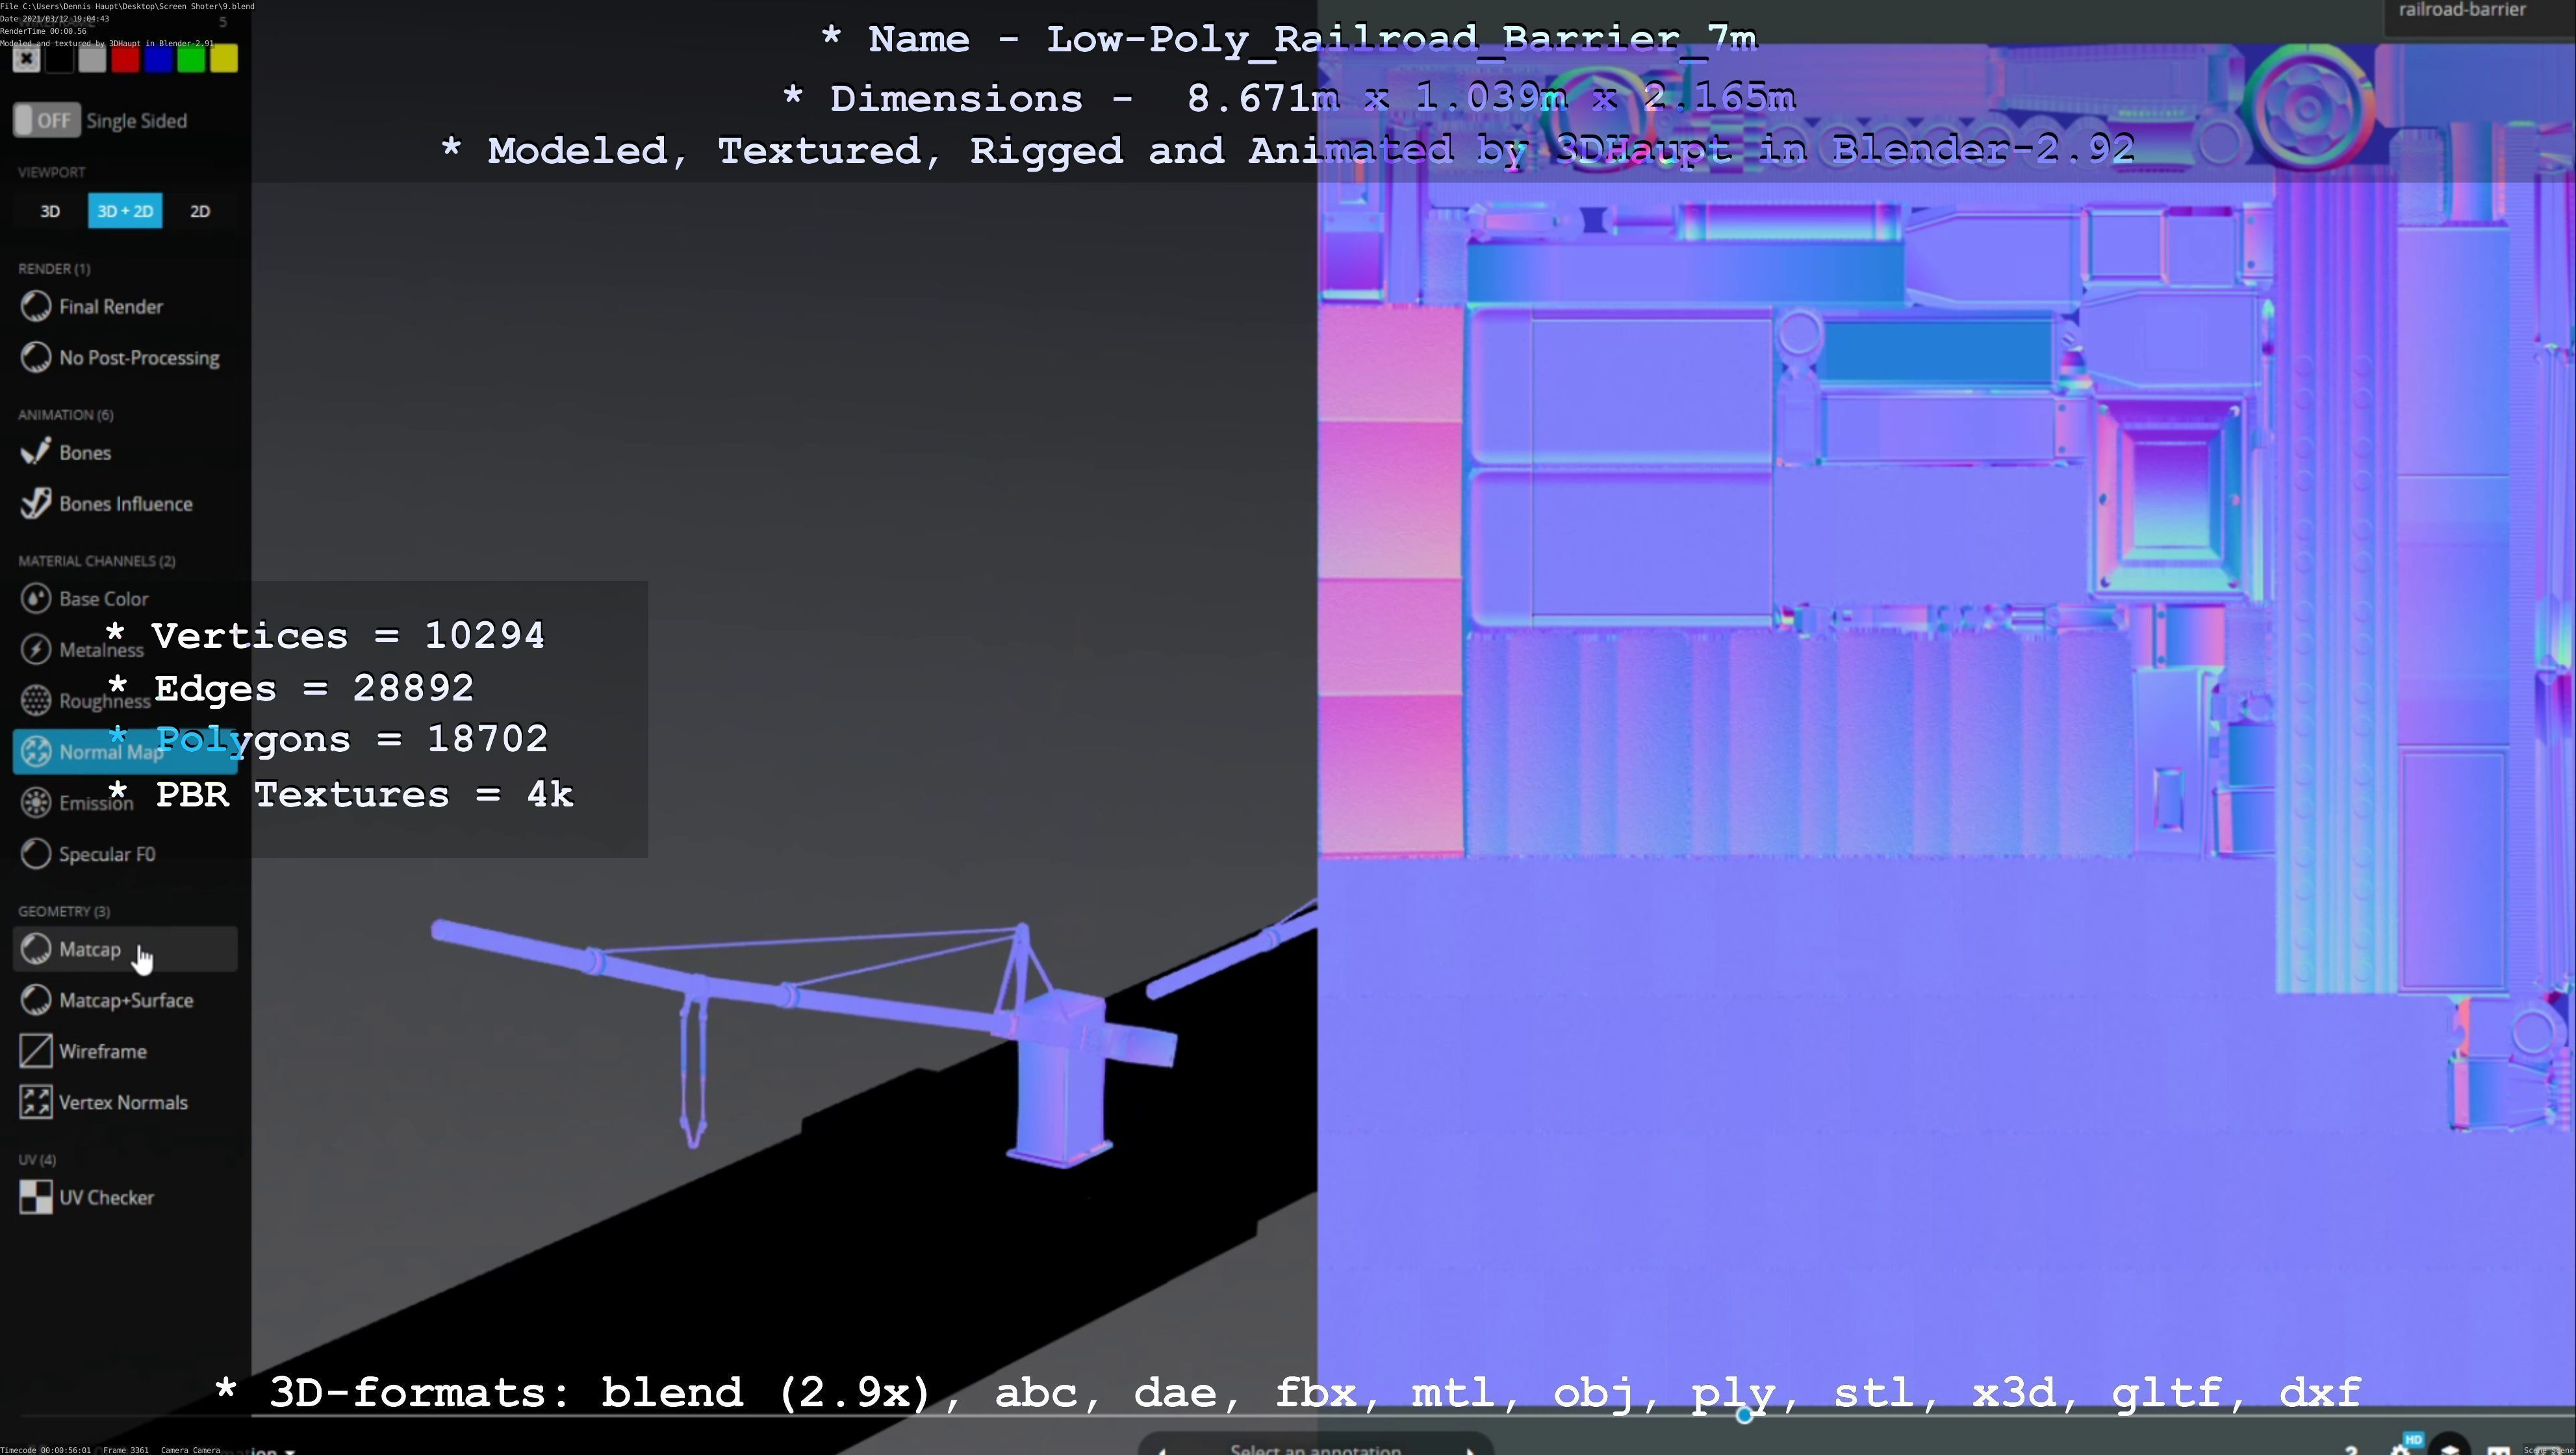Switch to No Post-Processing render
Screen dimensions: 2576x1455
point(138,358)
